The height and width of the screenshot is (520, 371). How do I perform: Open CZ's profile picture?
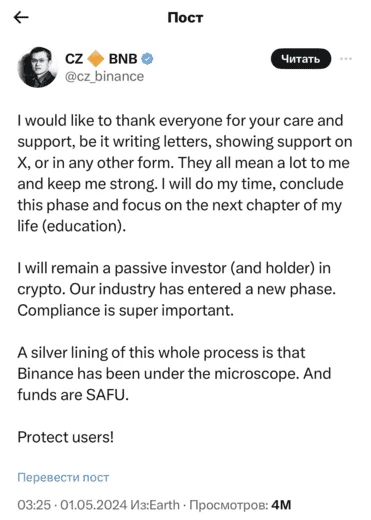tap(37, 67)
